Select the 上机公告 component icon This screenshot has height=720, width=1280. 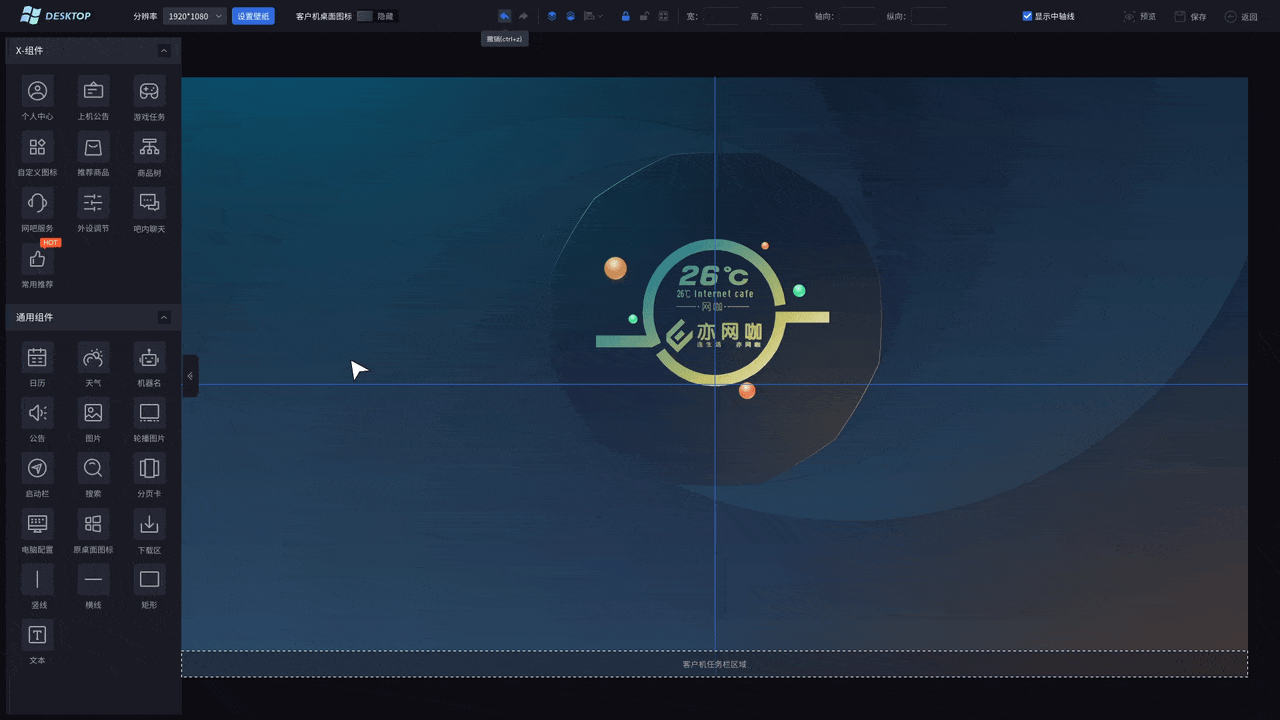(x=93, y=91)
